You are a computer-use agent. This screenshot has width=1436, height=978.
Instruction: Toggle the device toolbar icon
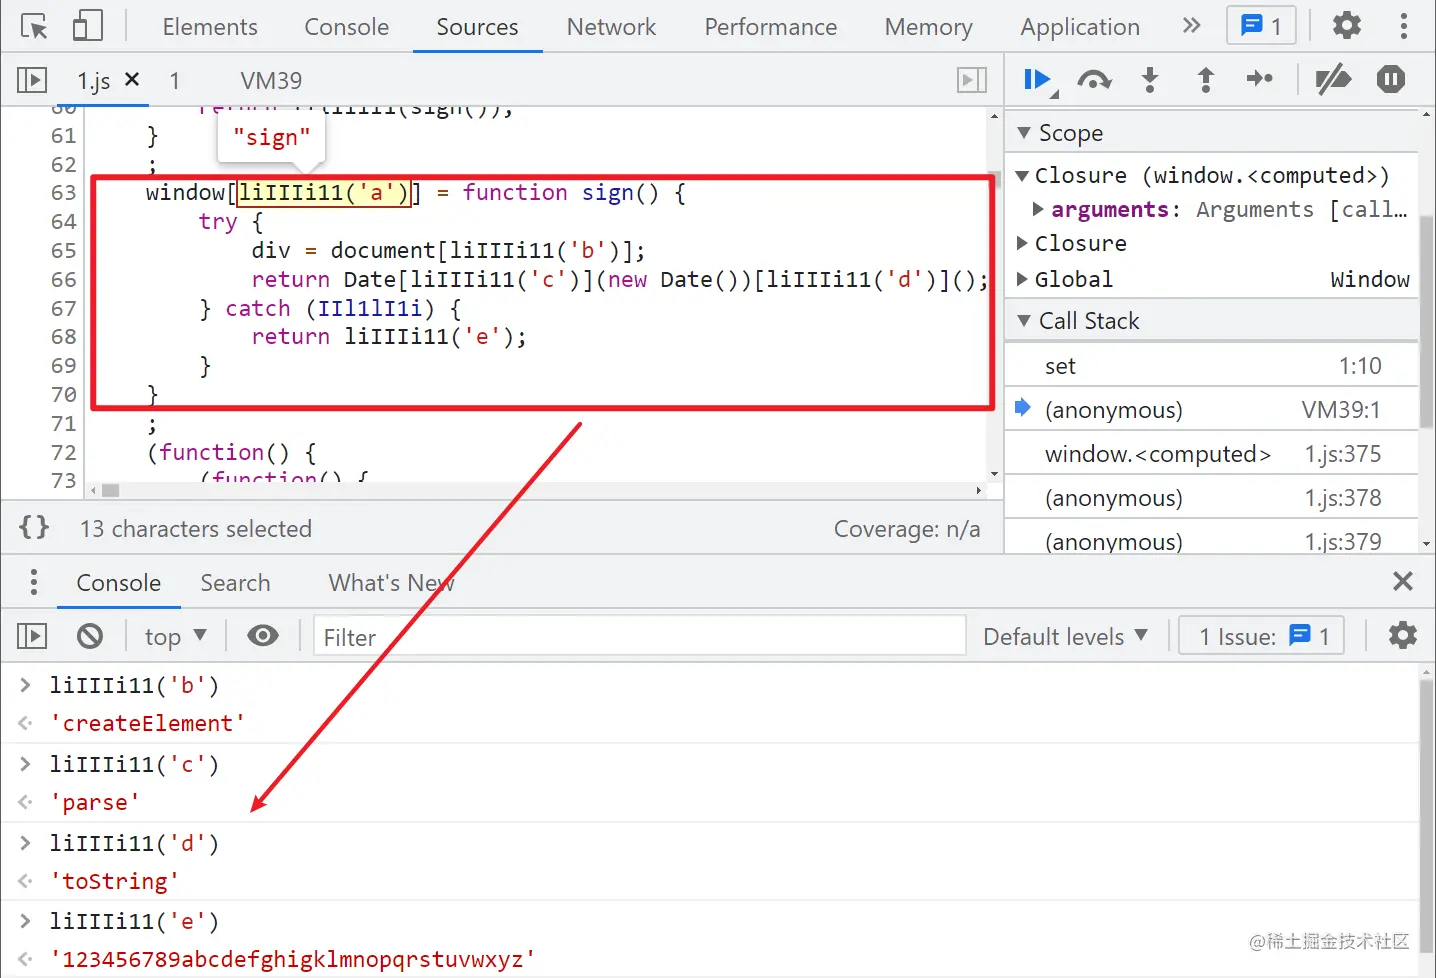(x=87, y=27)
